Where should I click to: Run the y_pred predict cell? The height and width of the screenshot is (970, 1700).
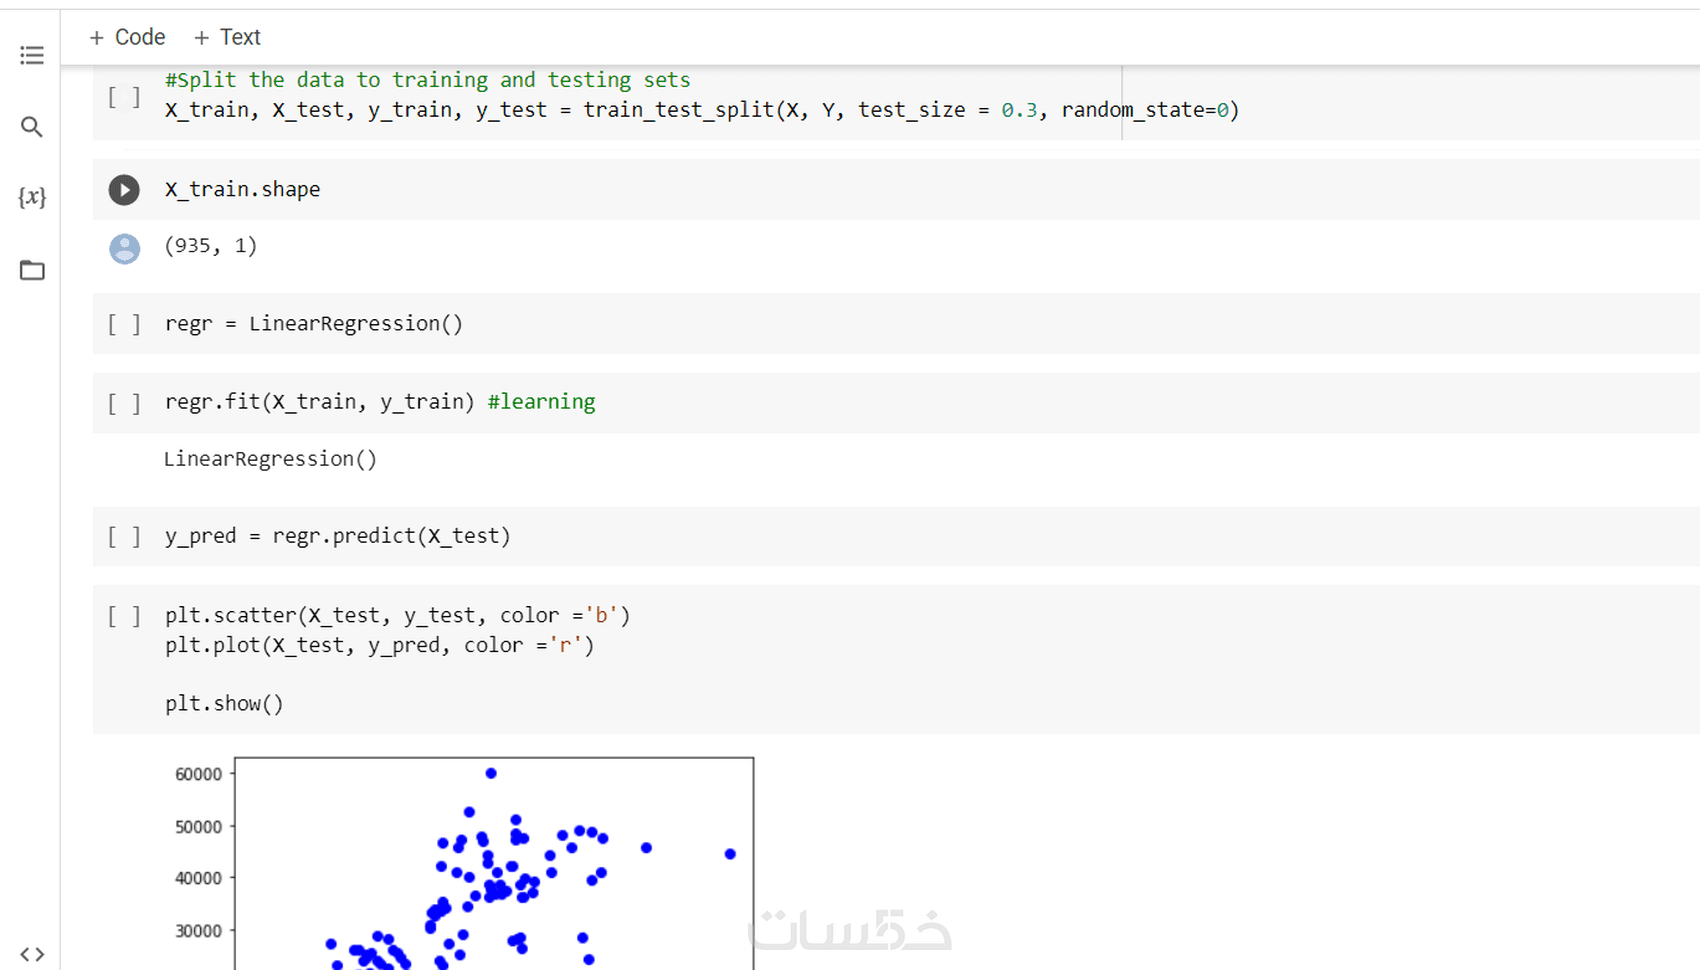click(x=124, y=537)
